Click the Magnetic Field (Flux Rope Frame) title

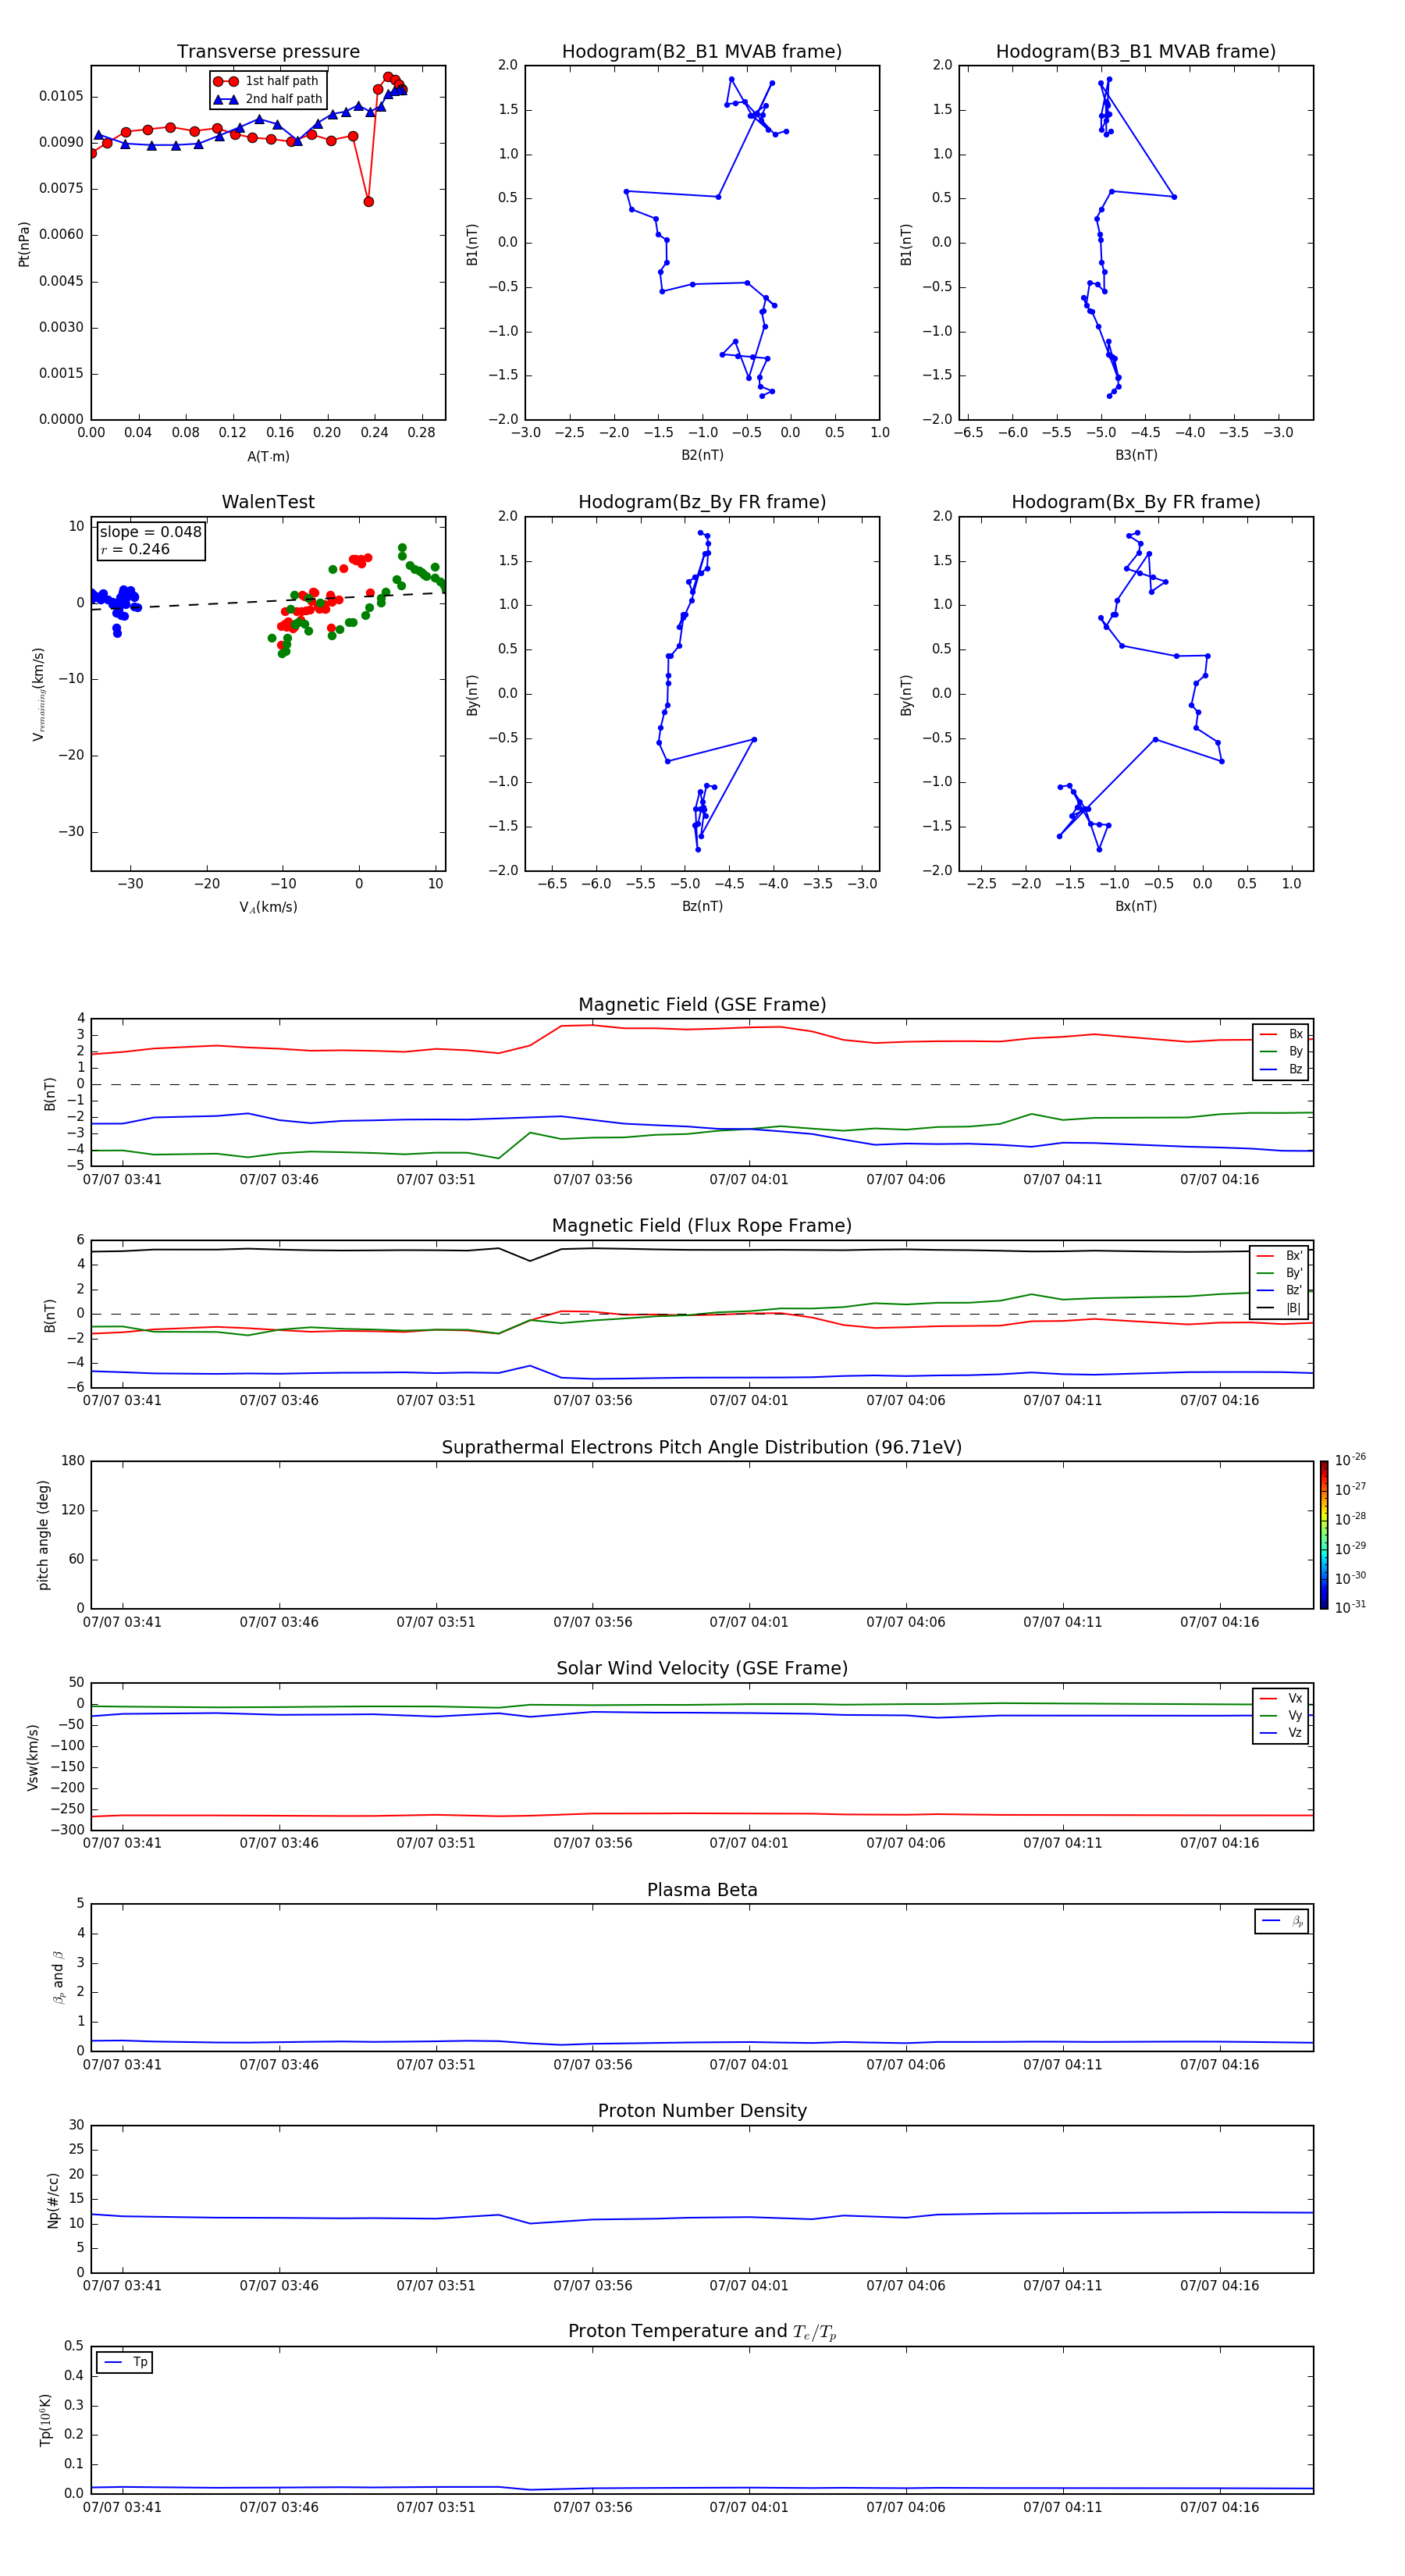point(701,1226)
